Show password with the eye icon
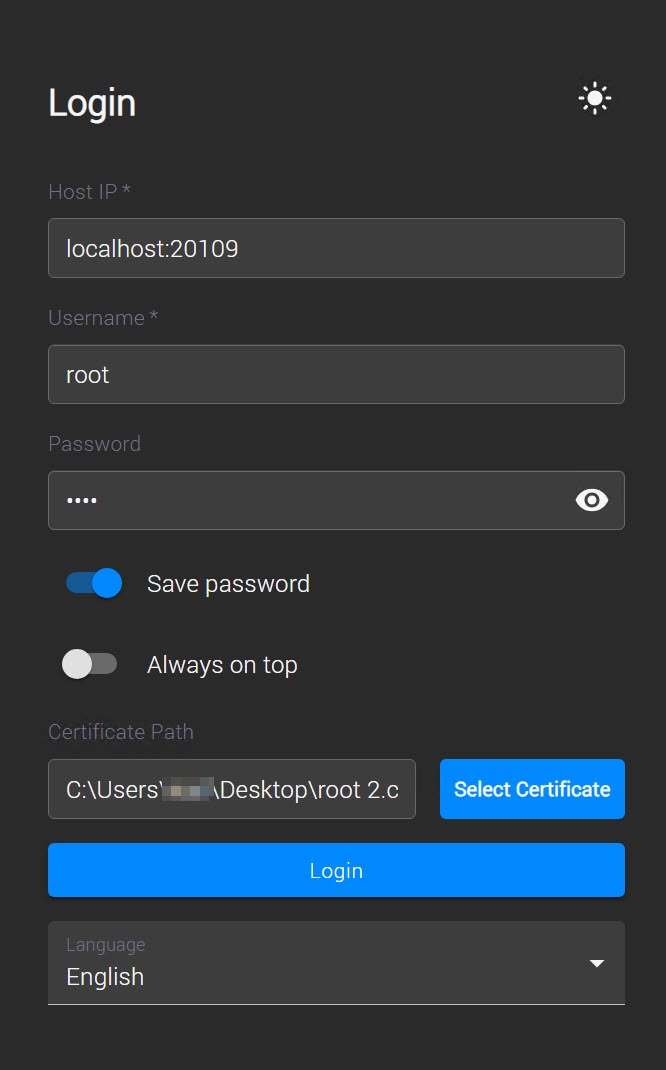 pyautogui.click(x=592, y=500)
